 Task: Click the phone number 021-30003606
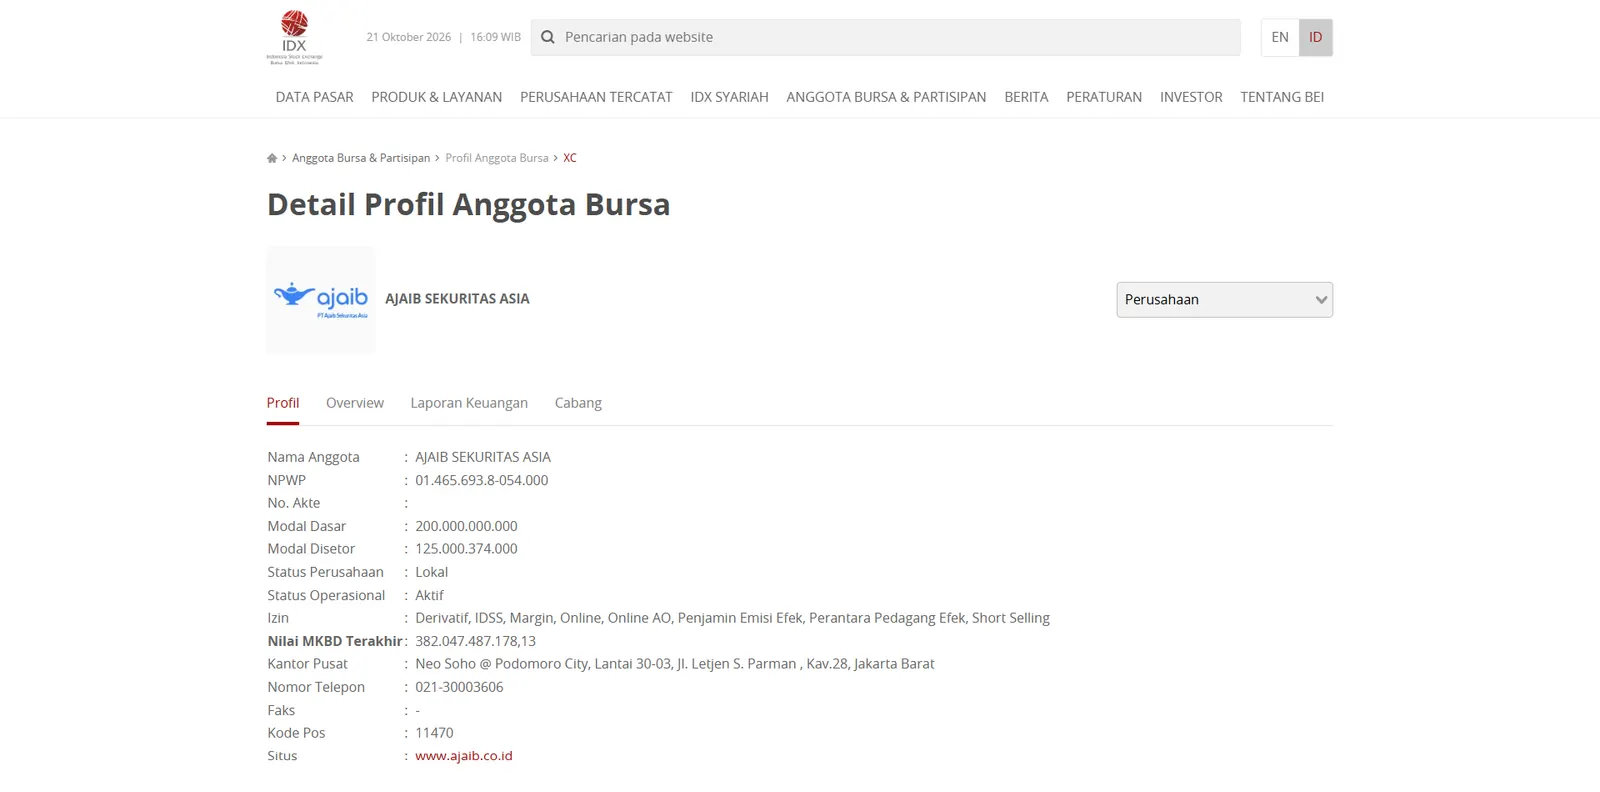click(459, 687)
